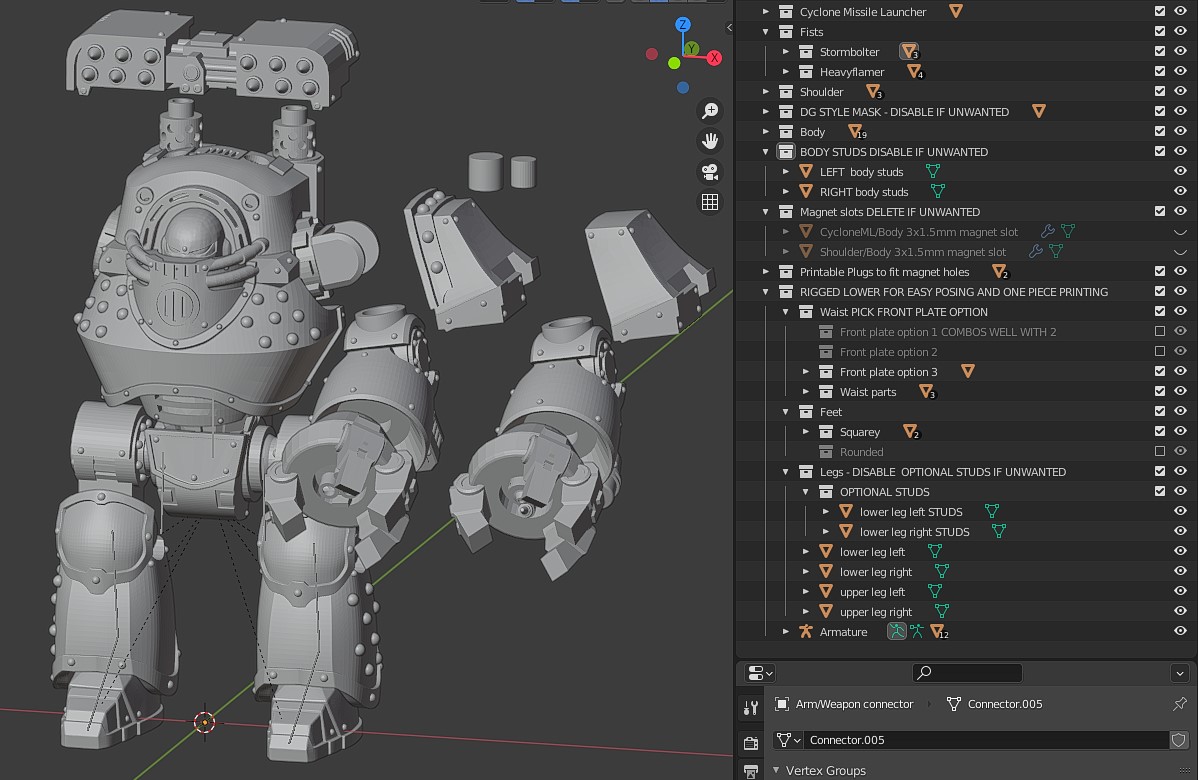Enable the Rounded feet checkbox
This screenshot has width=1198, height=780.
pyautogui.click(x=1159, y=451)
